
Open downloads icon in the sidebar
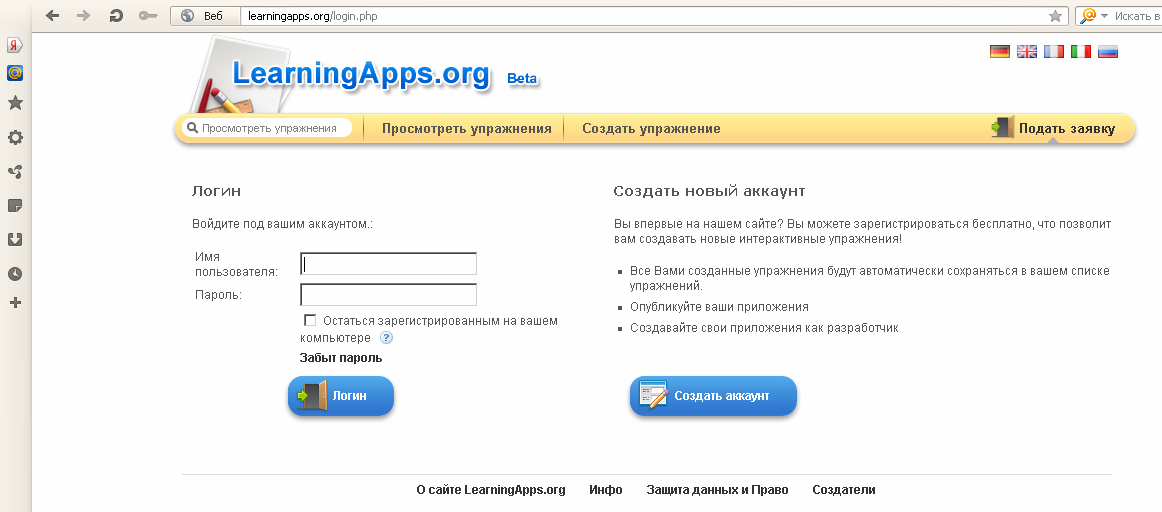click(15, 239)
